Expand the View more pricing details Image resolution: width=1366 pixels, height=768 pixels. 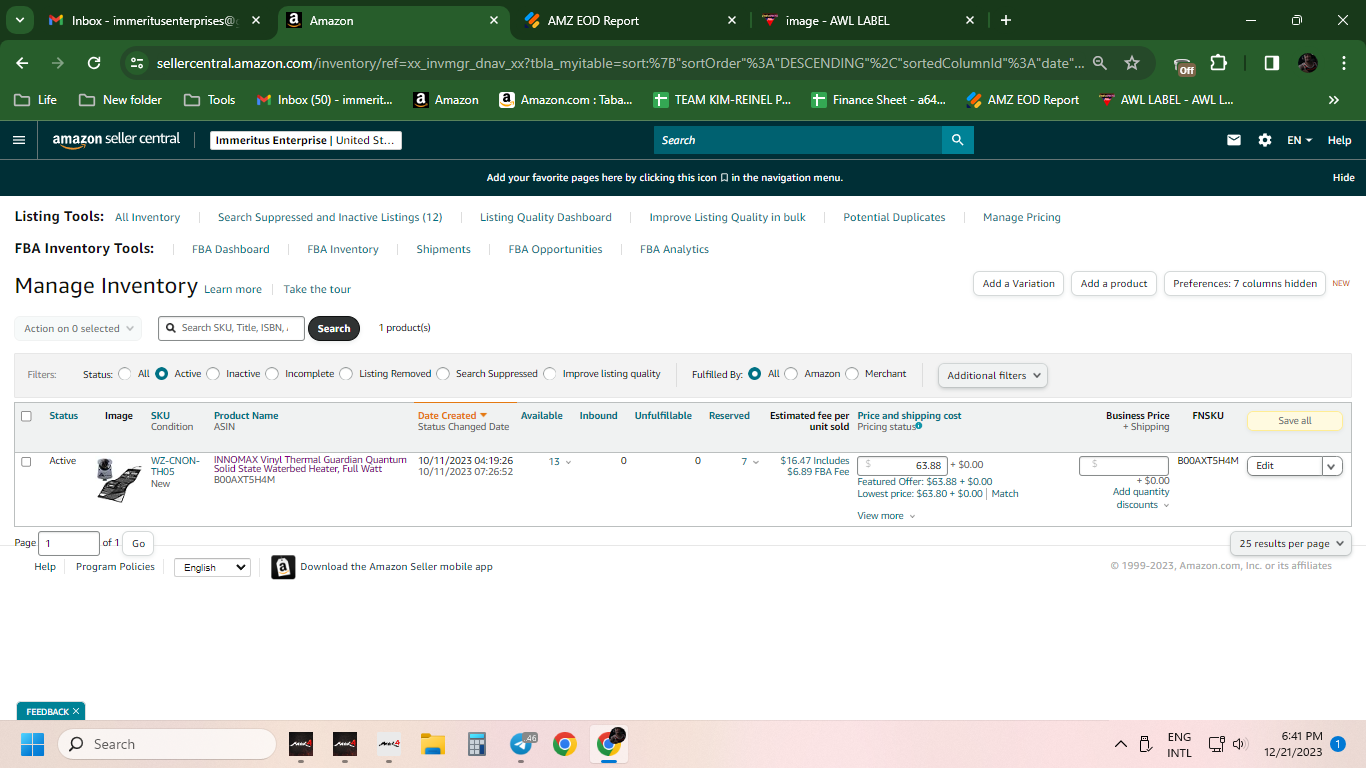point(886,516)
